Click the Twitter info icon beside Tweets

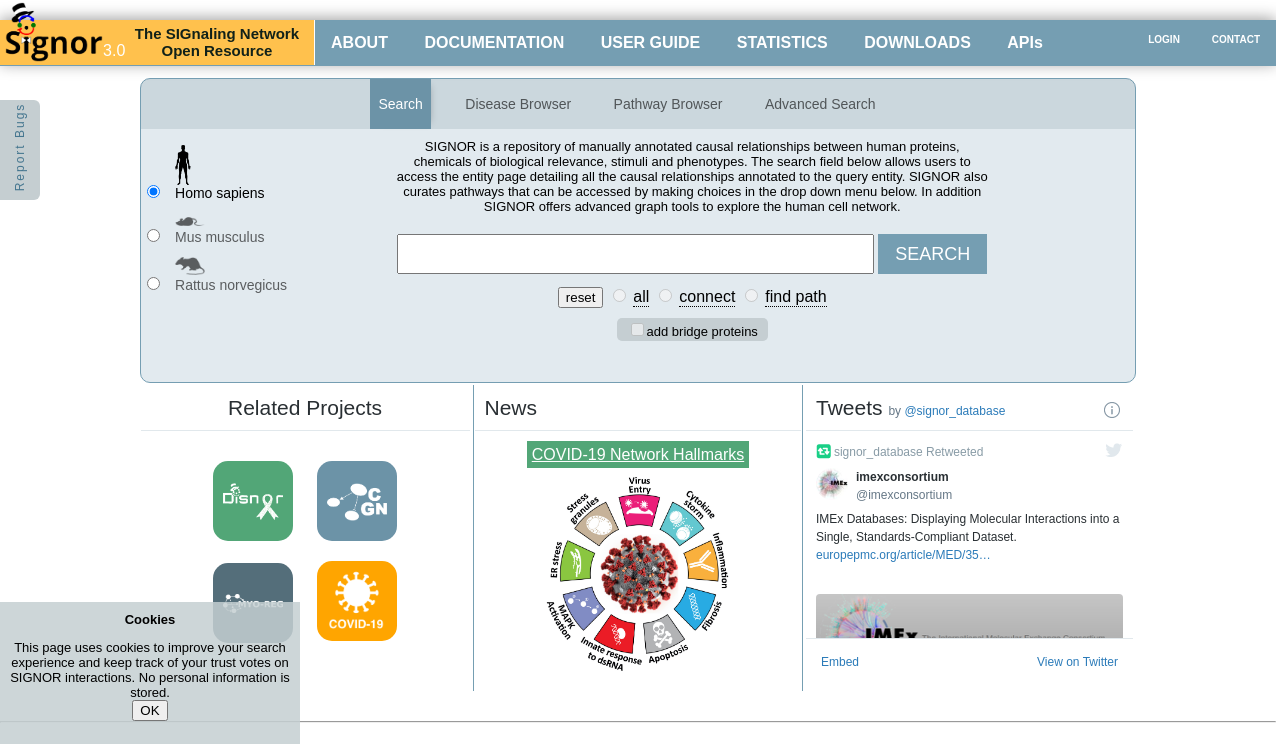point(1112,410)
